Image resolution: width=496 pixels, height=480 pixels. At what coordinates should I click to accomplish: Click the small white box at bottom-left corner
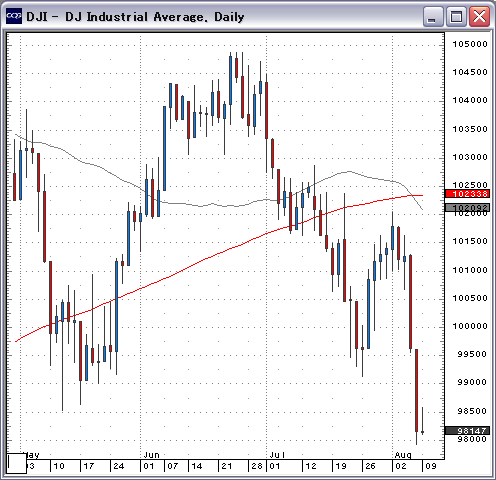(x=17, y=463)
